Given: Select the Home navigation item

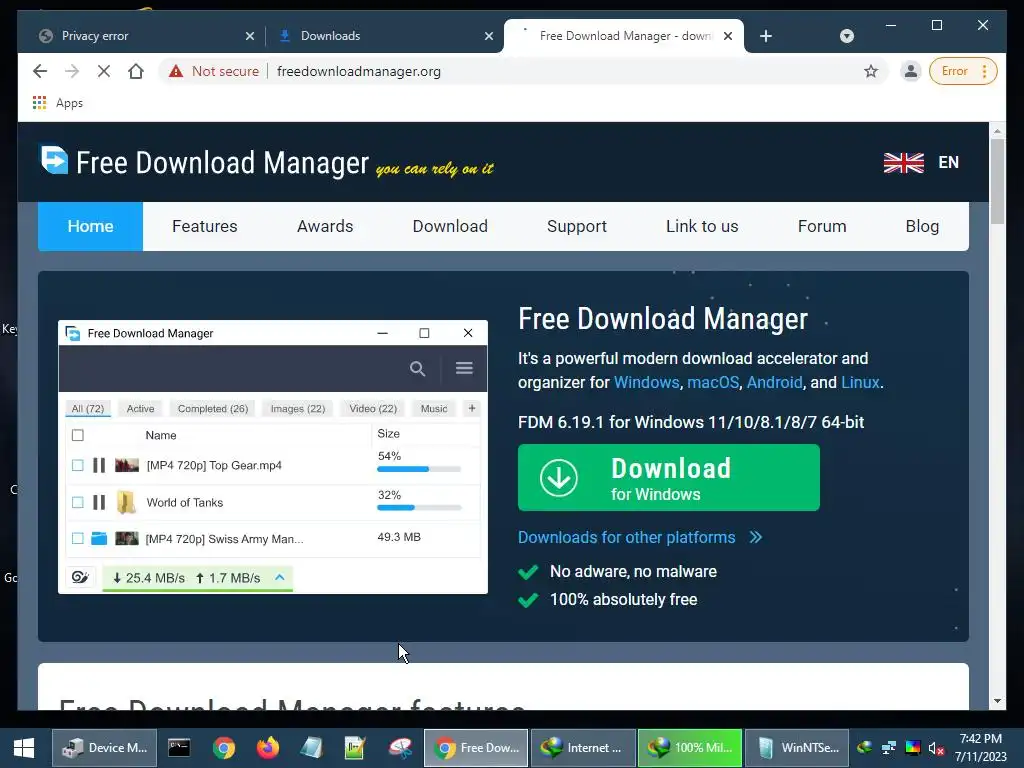Looking at the screenshot, I should tap(90, 226).
